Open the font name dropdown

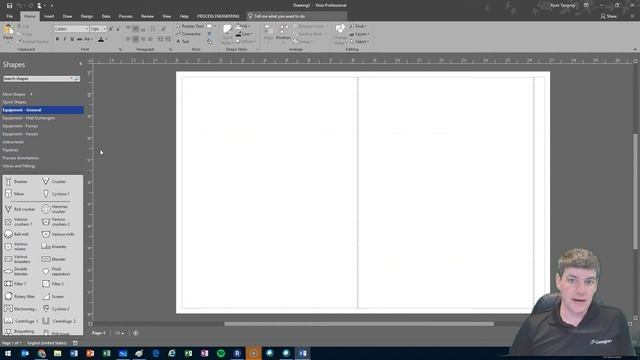[x=87, y=29]
